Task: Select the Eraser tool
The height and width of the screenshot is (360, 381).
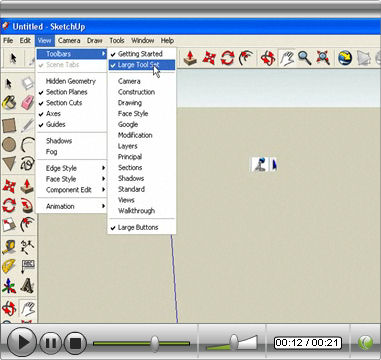Action: point(27,102)
